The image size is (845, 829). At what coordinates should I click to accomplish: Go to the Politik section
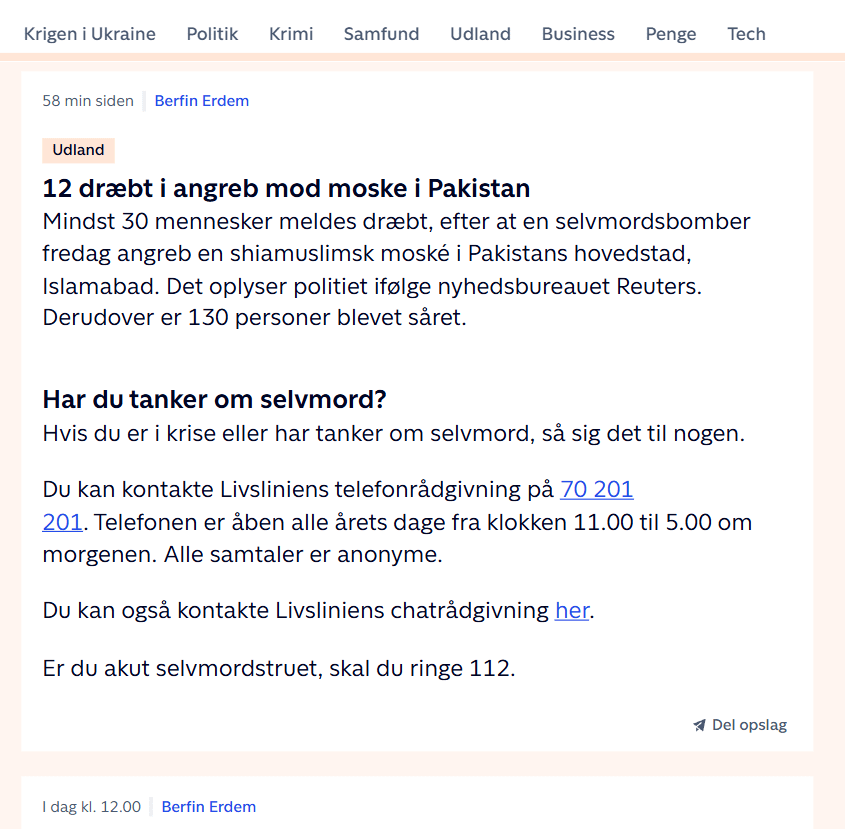(212, 34)
